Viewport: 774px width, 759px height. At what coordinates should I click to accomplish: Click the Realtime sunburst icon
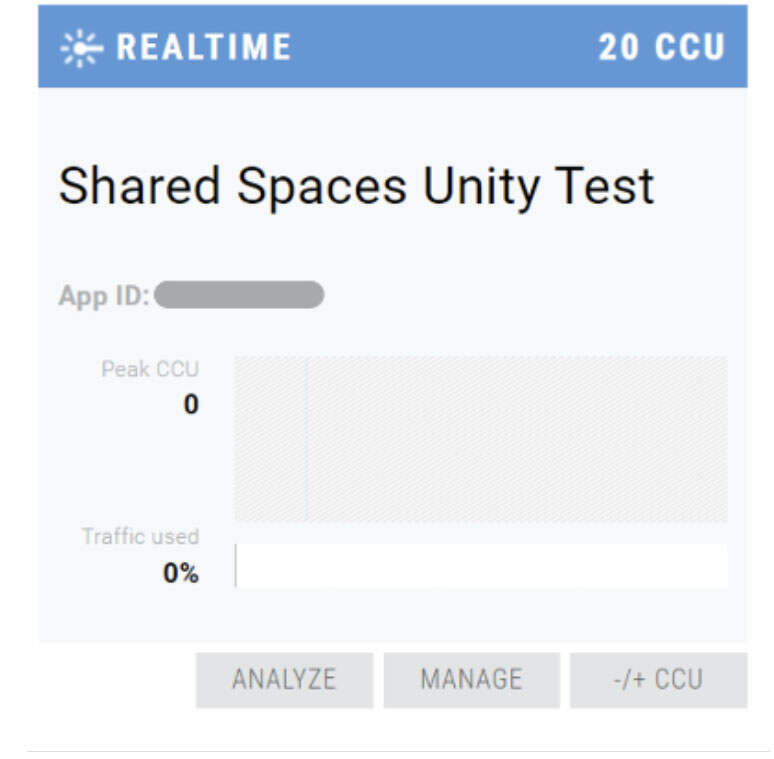coord(79,48)
